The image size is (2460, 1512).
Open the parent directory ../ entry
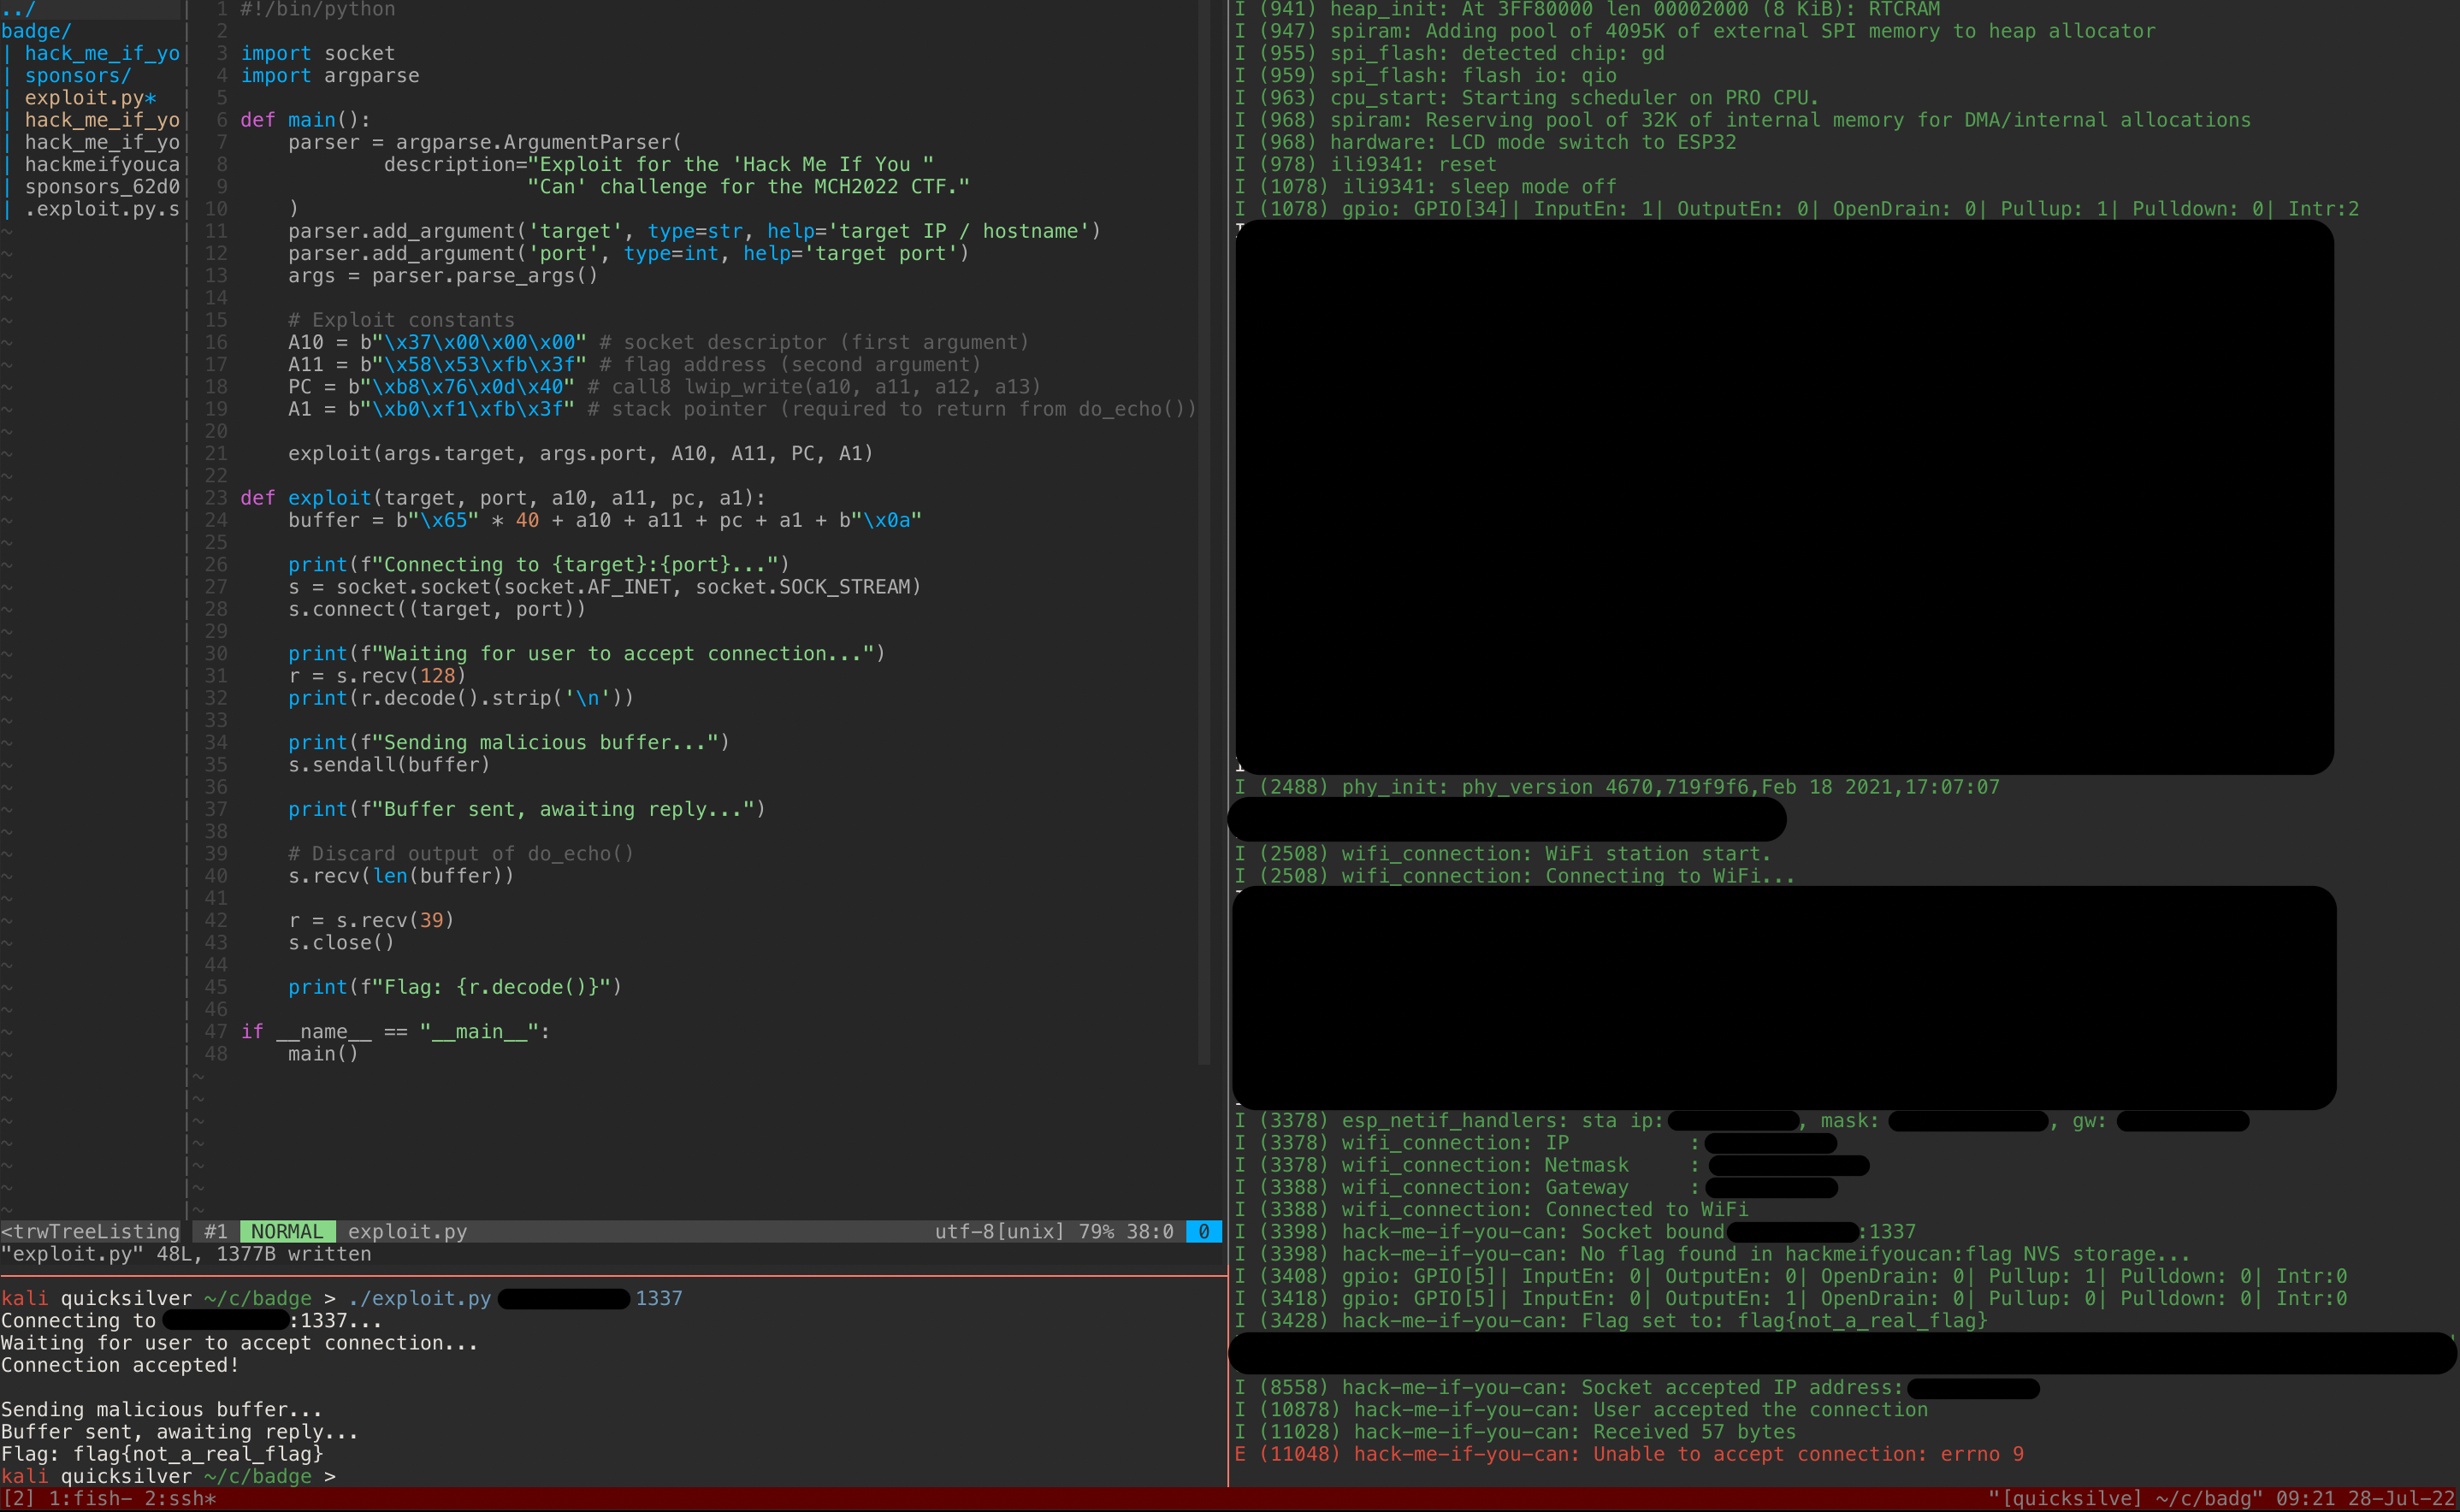18,9
